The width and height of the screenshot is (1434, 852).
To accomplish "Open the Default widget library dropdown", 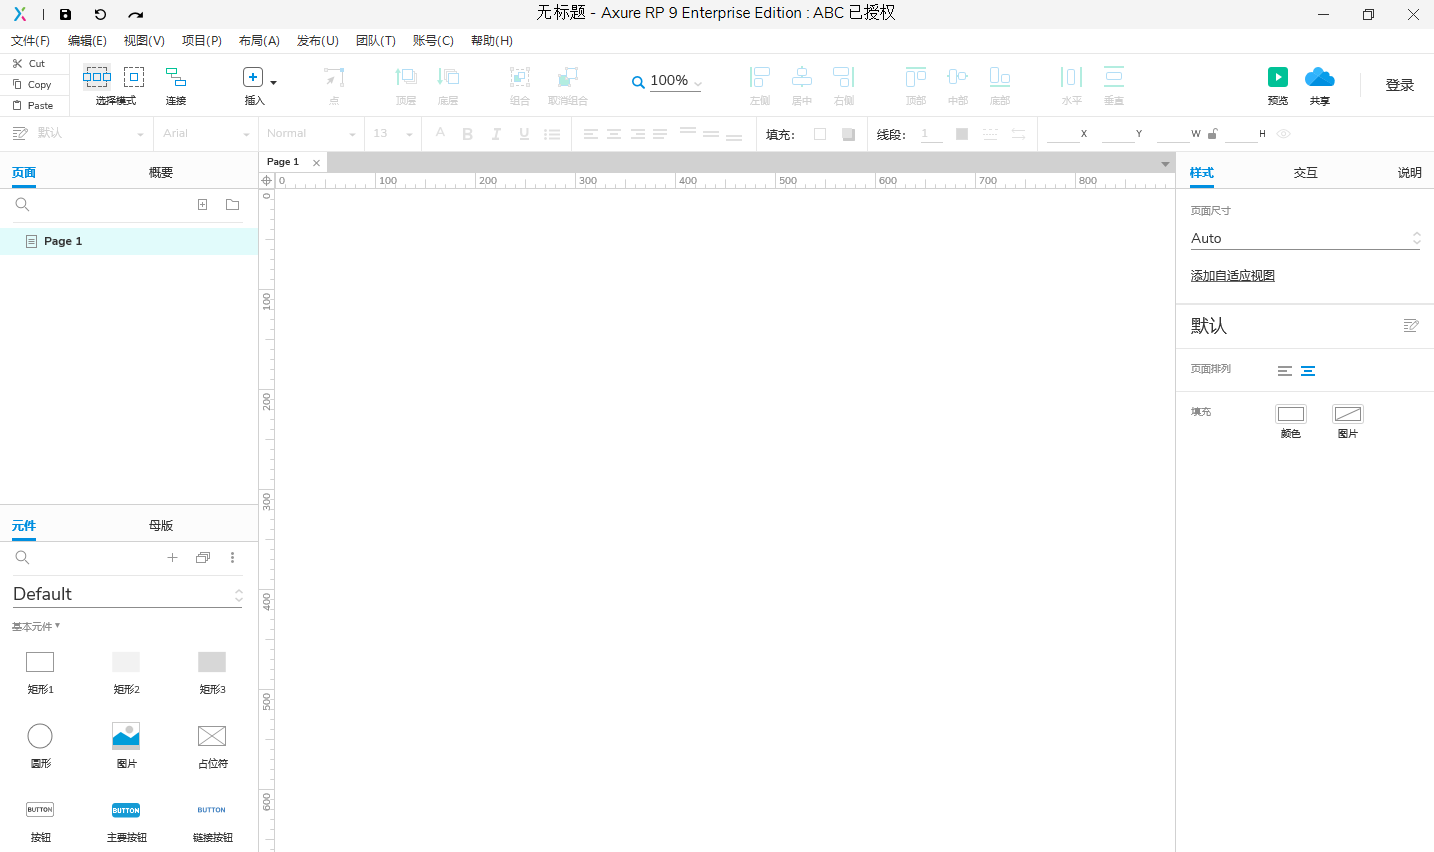I will pyautogui.click(x=127, y=594).
